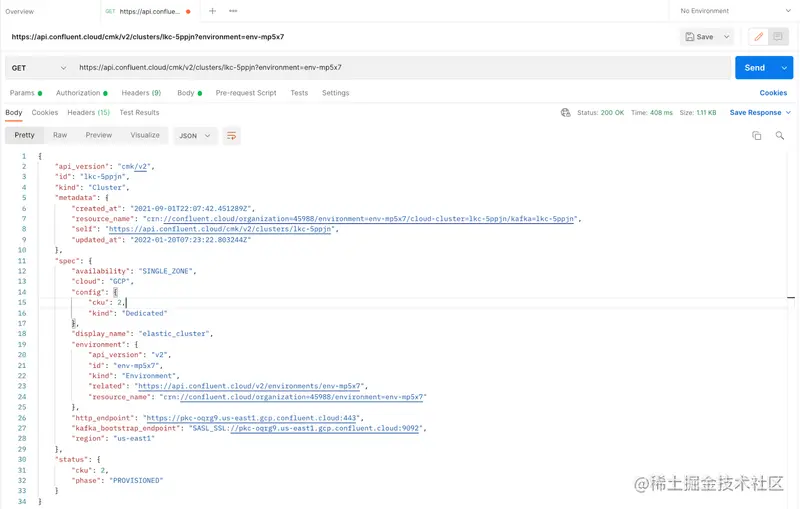Search the response with magnifier icon
800x509 pixels.
[780, 136]
